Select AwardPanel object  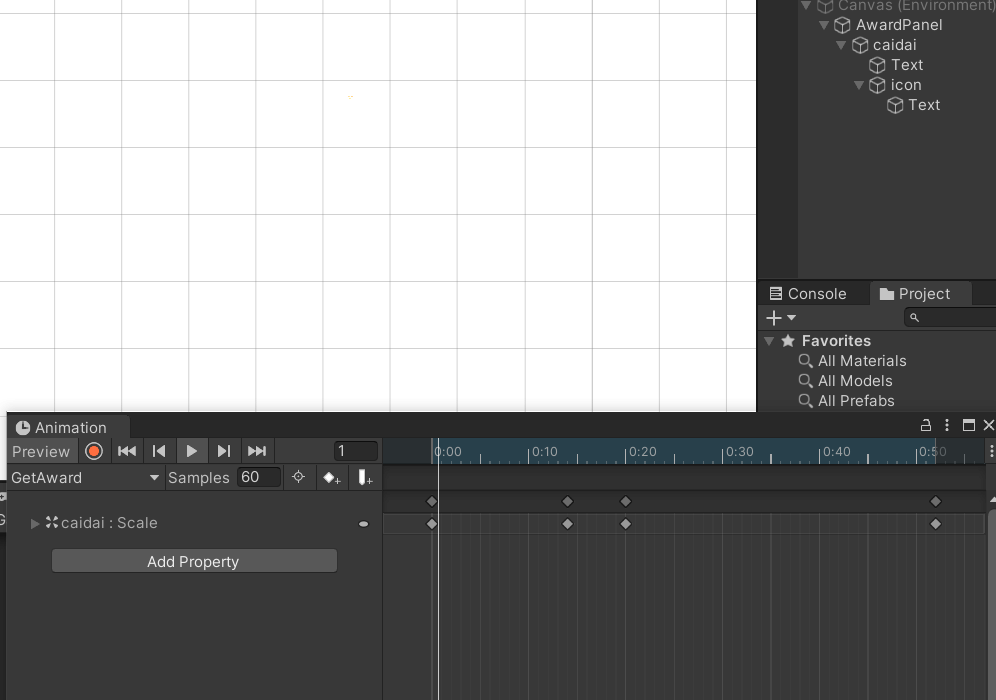click(899, 25)
